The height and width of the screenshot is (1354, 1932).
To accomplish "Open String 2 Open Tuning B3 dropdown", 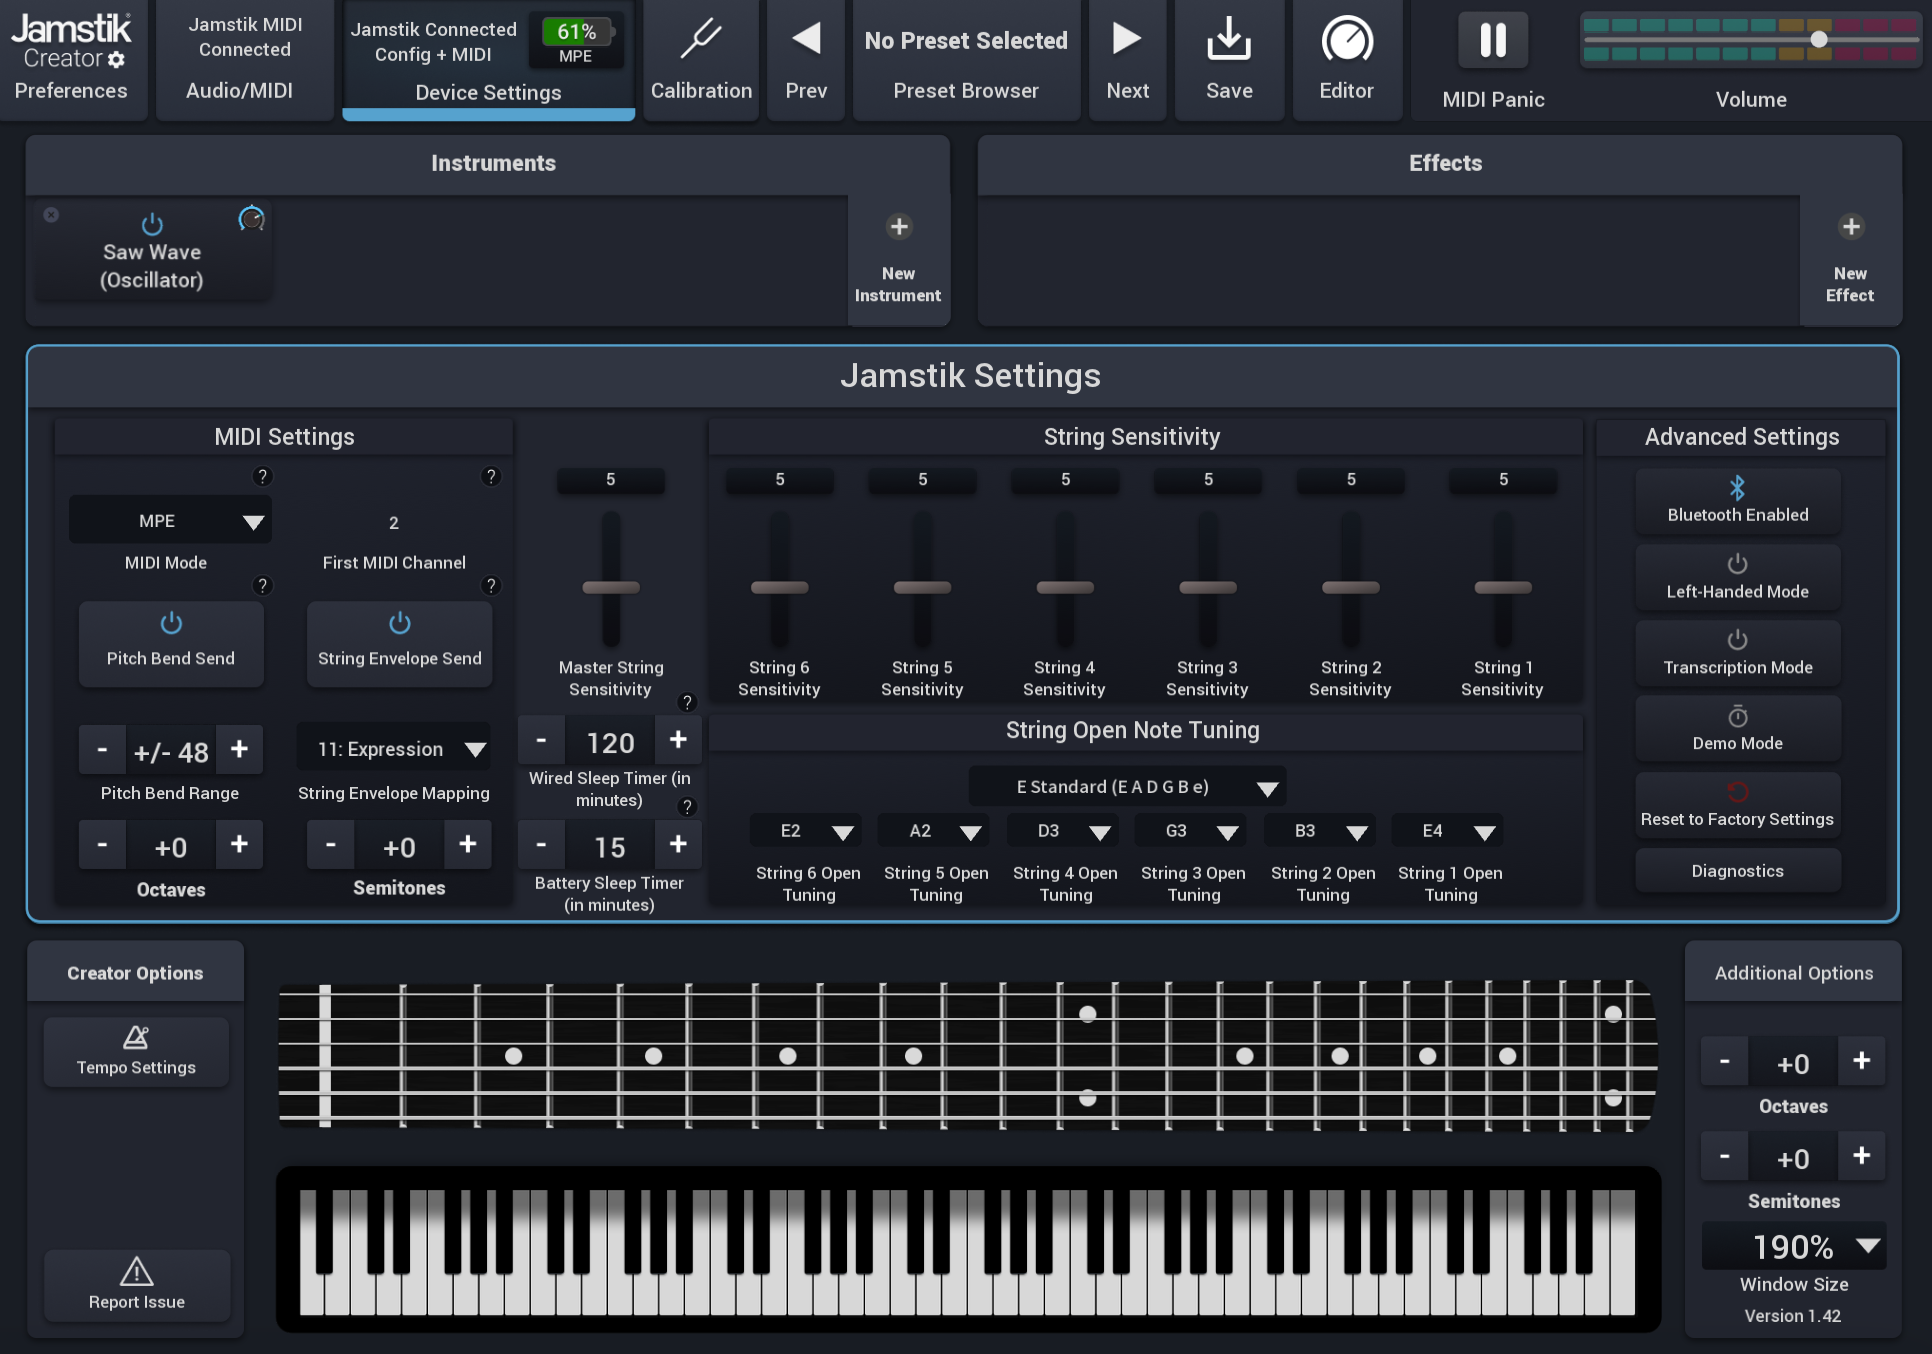I will [x=1320, y=831].
